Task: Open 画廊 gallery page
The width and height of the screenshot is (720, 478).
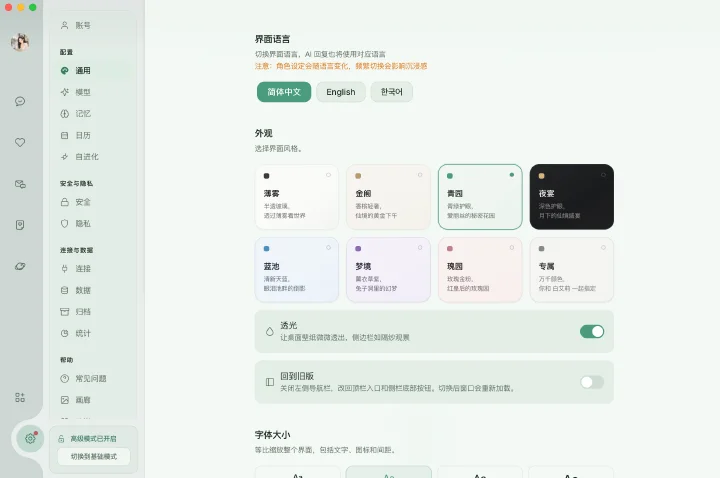Action: (x=94, y=400)
